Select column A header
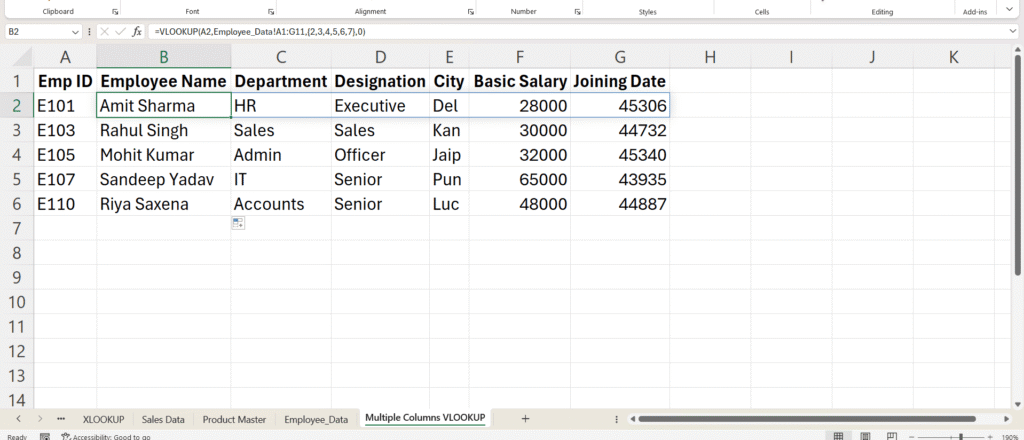 (x=65, y=57)
